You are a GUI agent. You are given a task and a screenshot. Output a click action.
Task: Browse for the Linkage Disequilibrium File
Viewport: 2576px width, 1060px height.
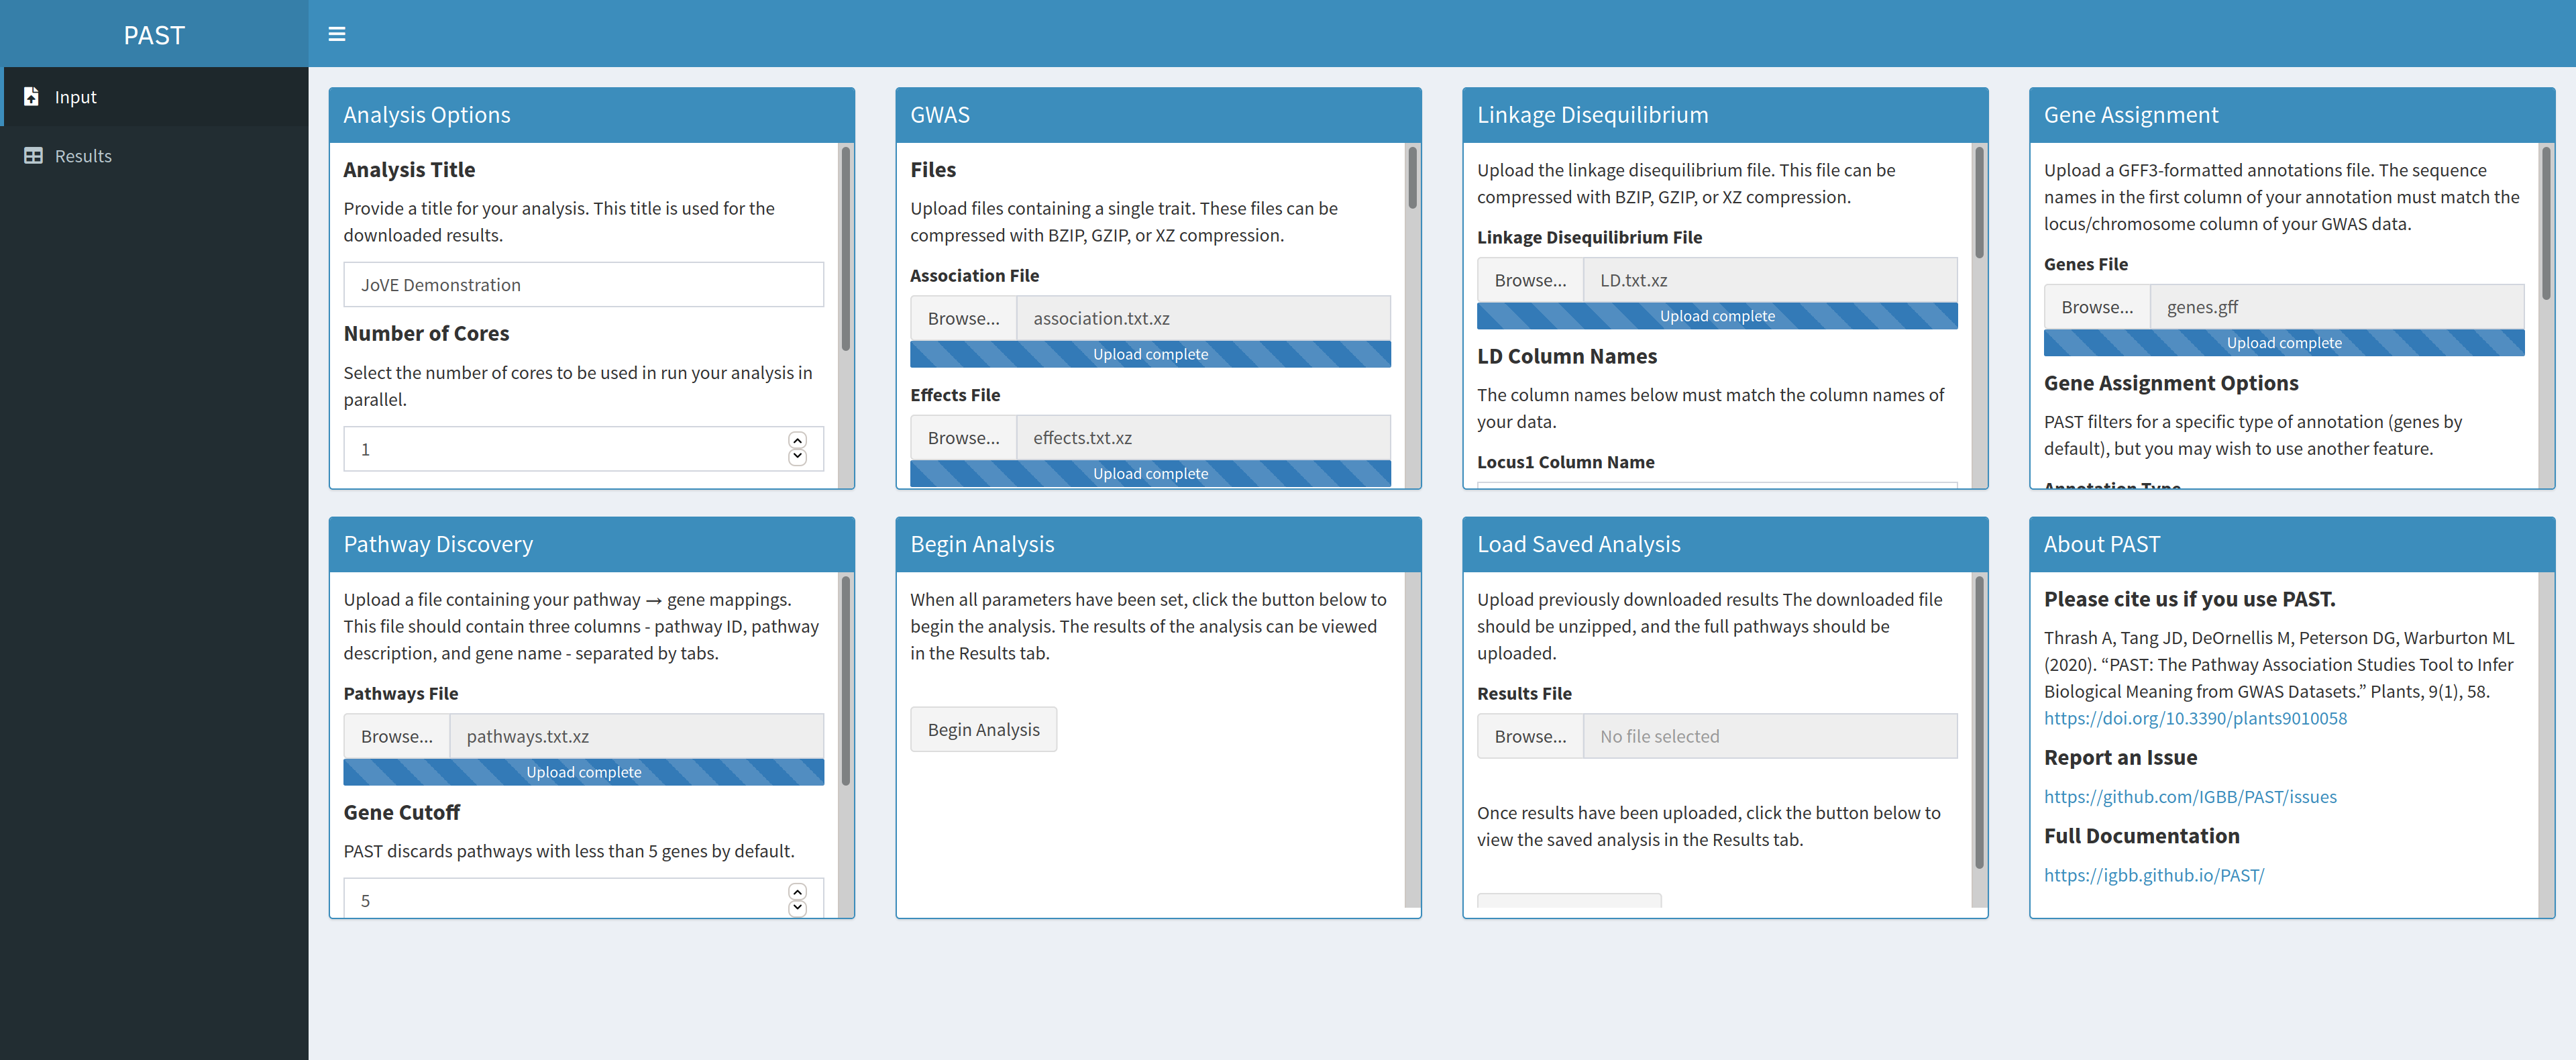[x=1530, y=281]
